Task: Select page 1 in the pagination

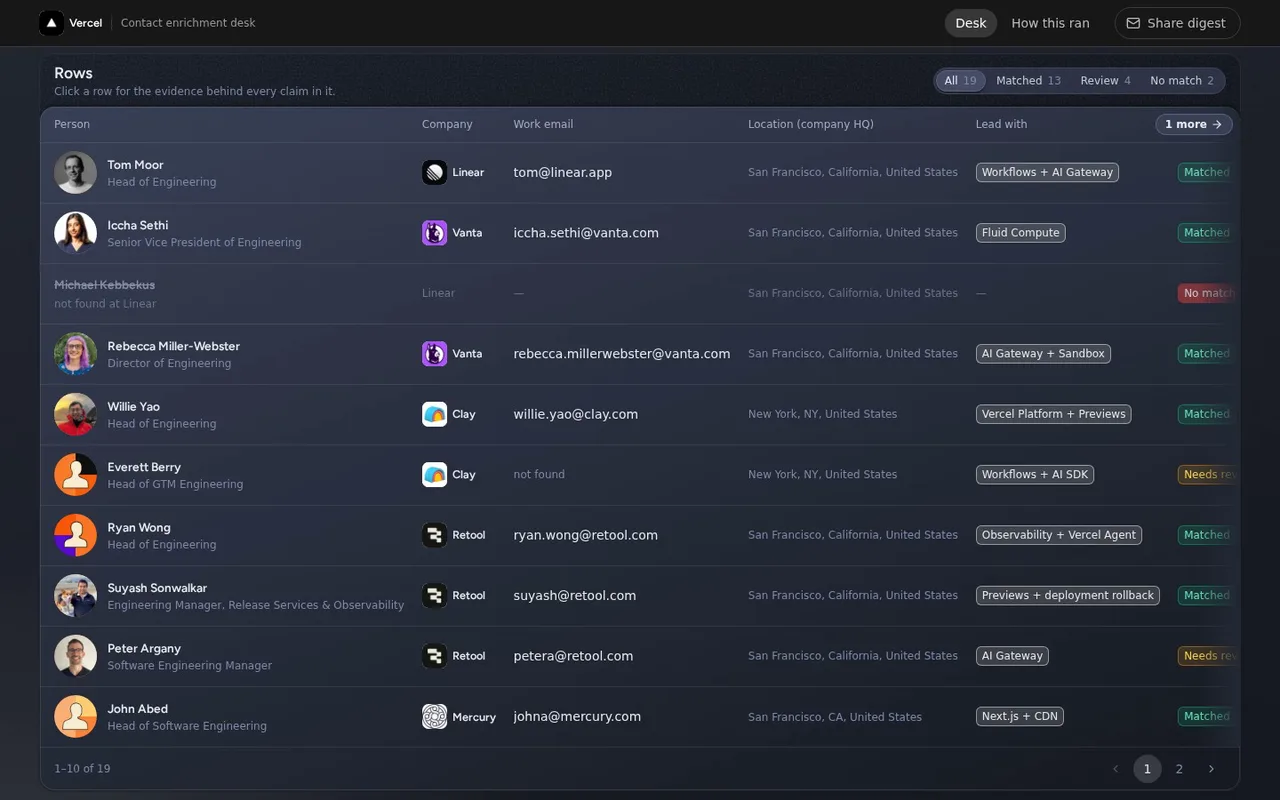Action: click(x=1147, y=769)
